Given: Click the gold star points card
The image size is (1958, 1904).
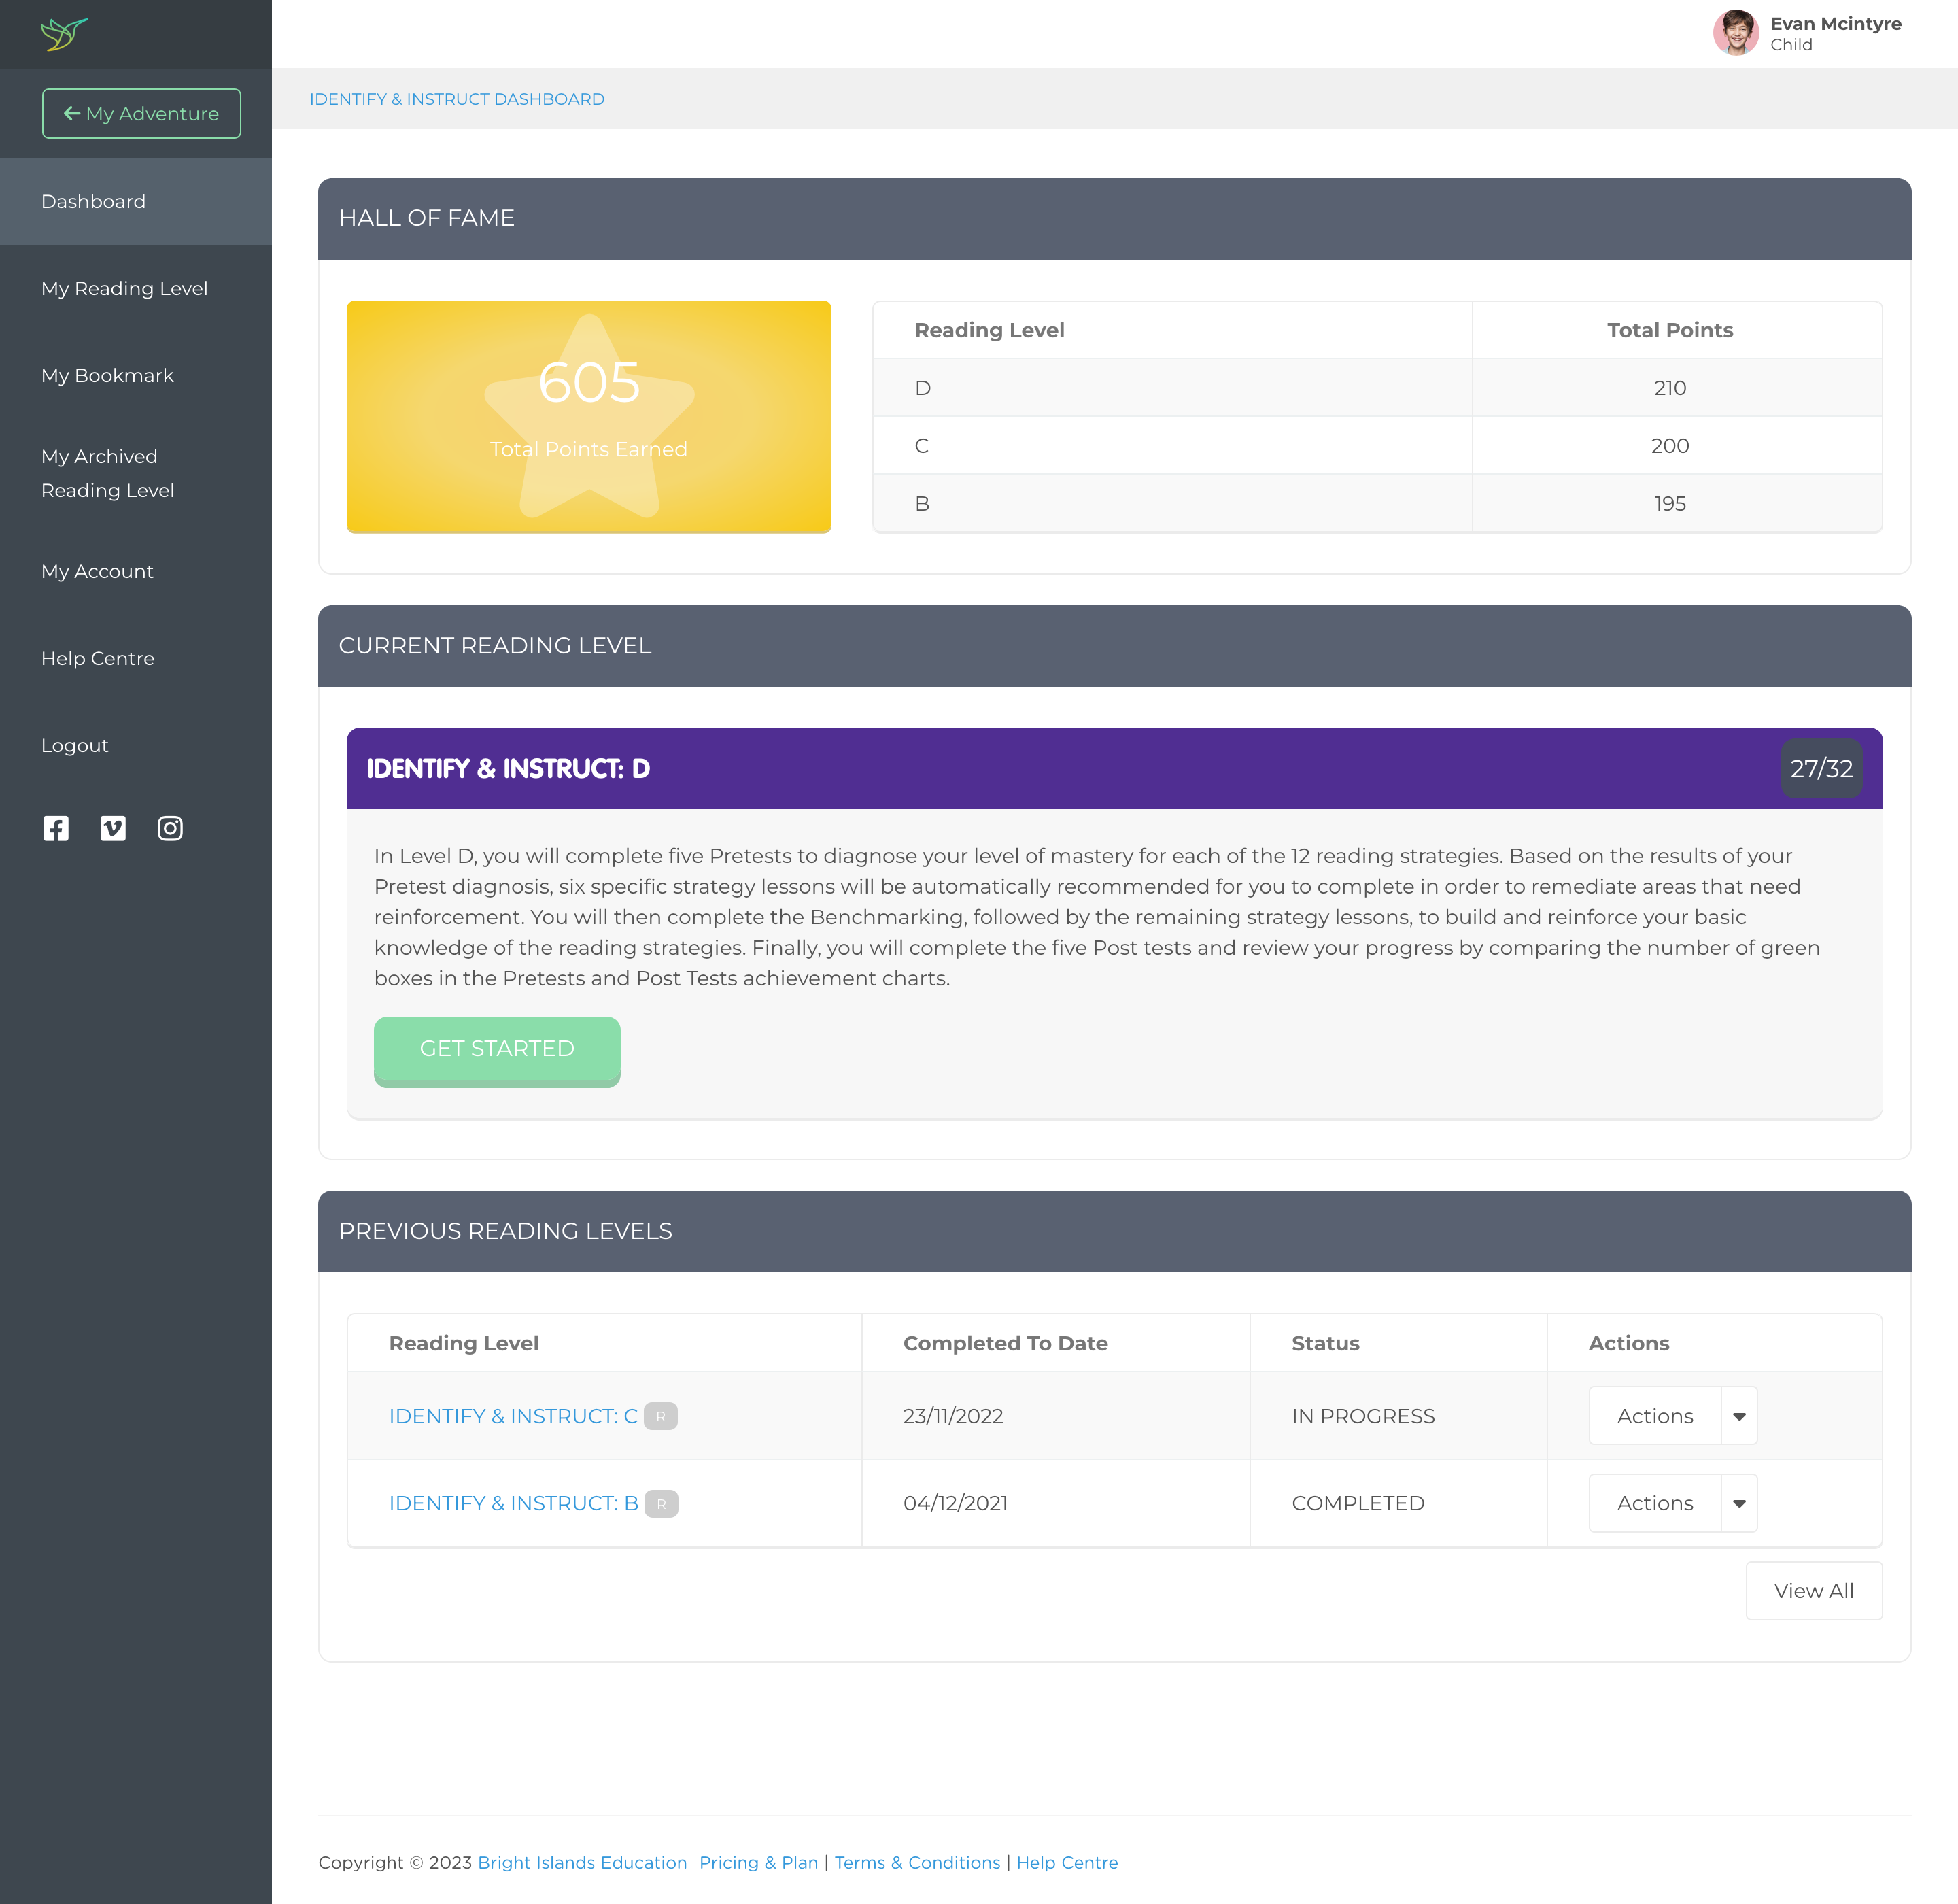Looking at the screenshot, I should (x=589, y=416).
